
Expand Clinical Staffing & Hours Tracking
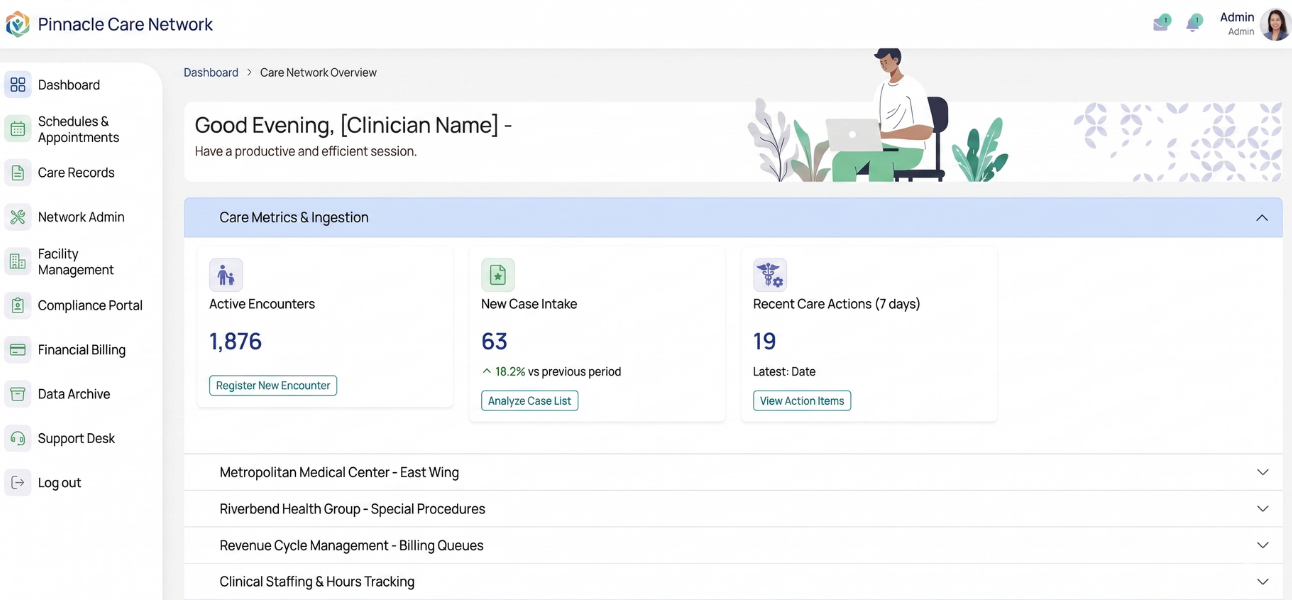(1262, 581)
